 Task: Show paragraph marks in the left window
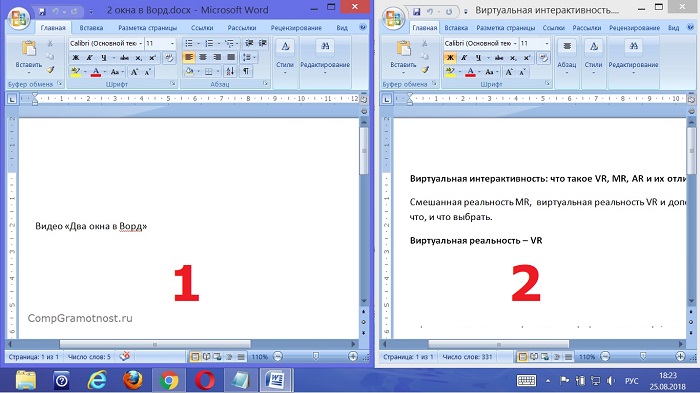(246, 71)
